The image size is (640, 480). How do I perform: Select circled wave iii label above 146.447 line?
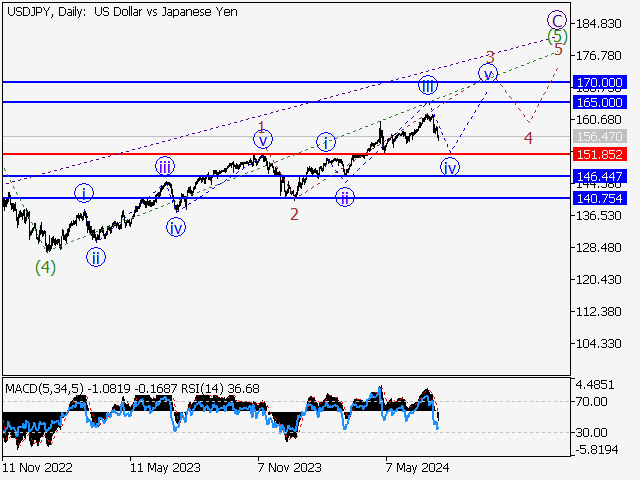click(x=165, y=166)
